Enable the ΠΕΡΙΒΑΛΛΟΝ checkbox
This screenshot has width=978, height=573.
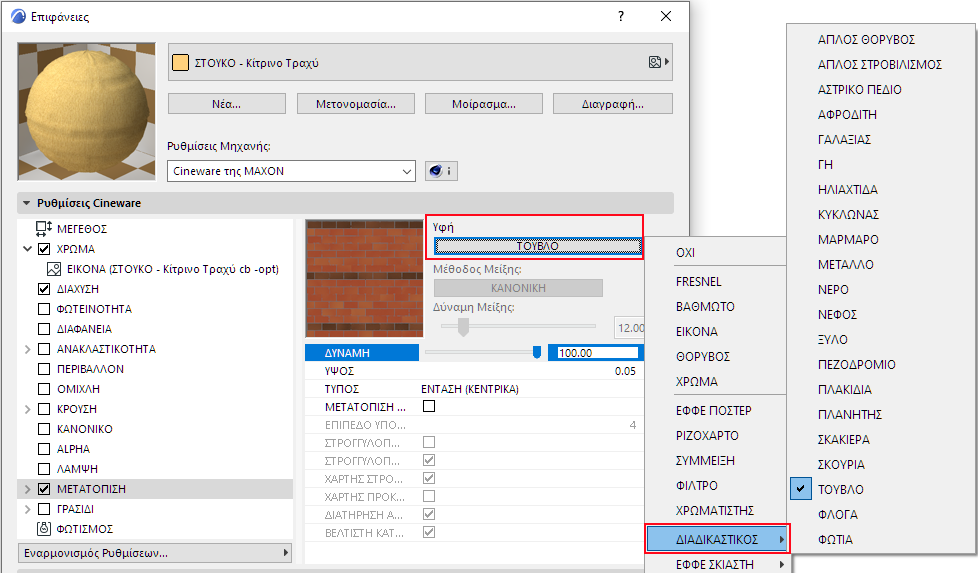point(44,368)
